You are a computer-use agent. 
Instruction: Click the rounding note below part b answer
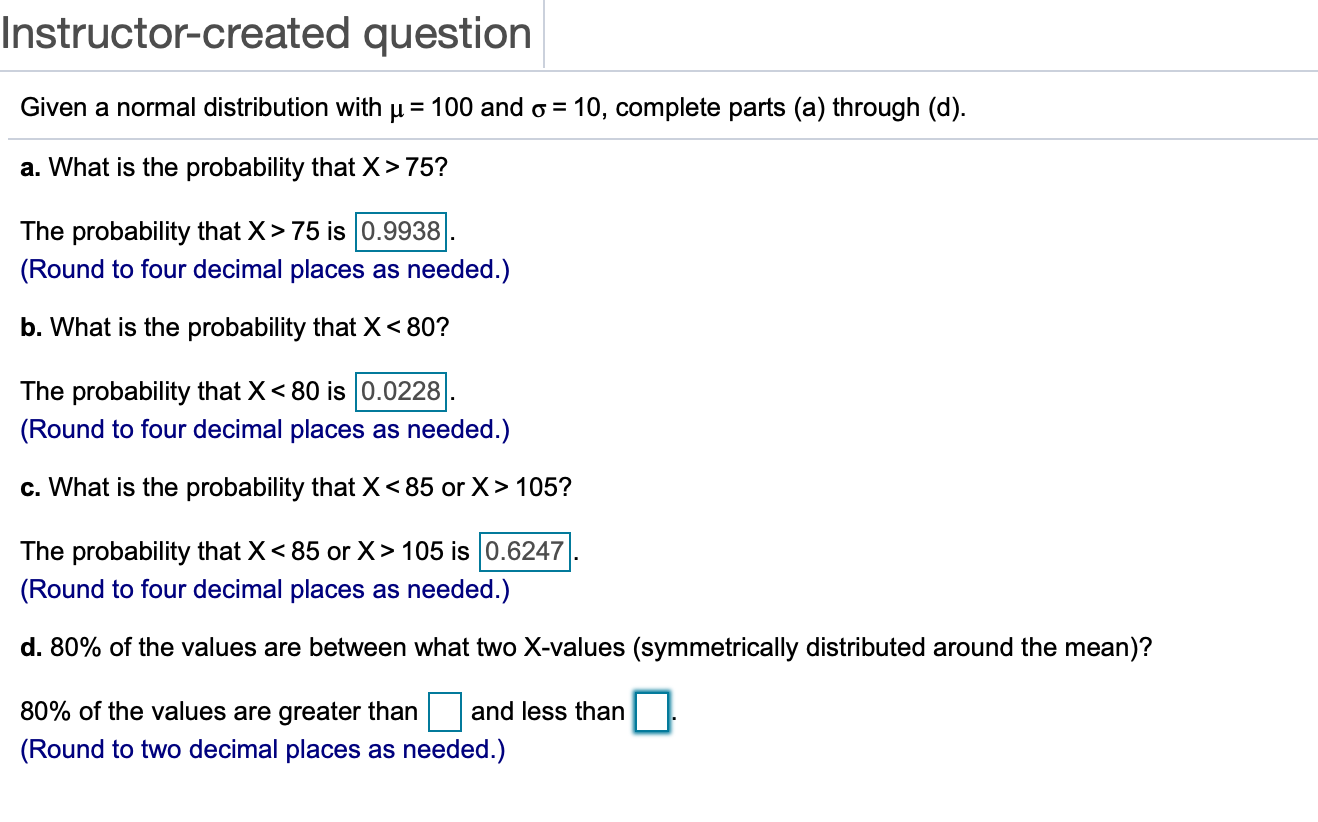click(265, 429)
